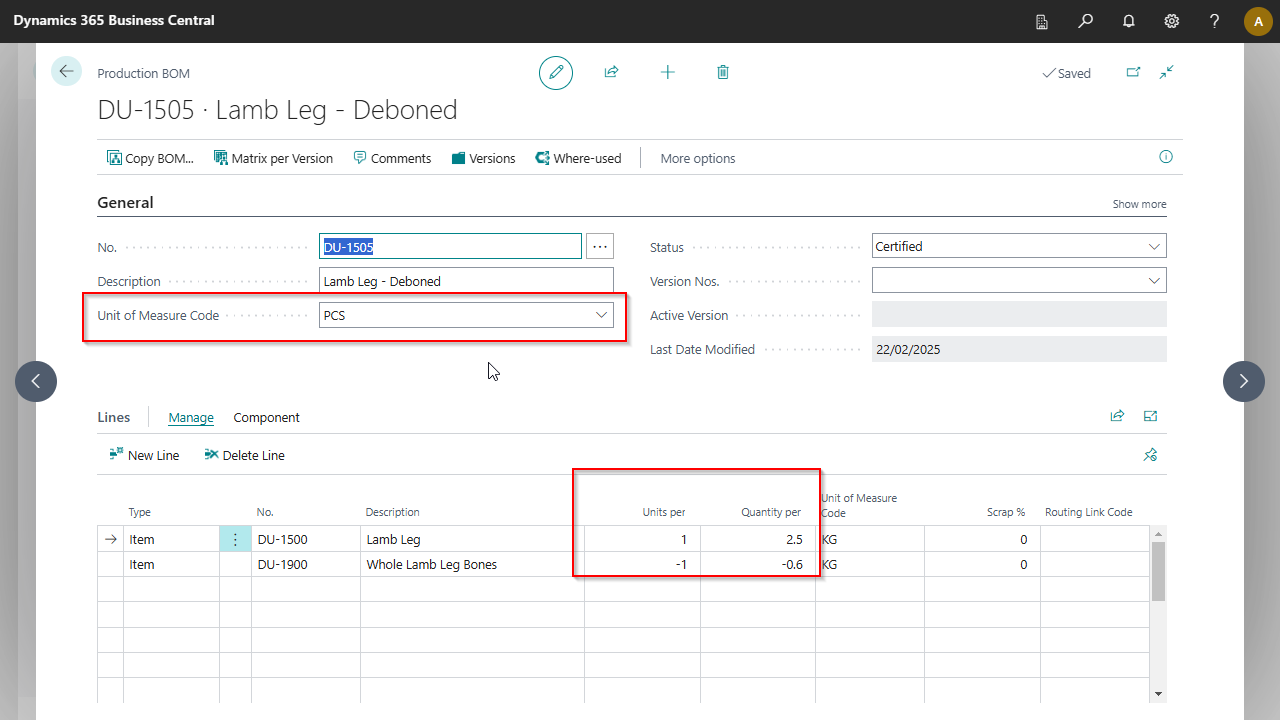This screenshot has height=720, width=1280.
Task: Open the Excel documents icon in the top bar
Action: 1042,21
